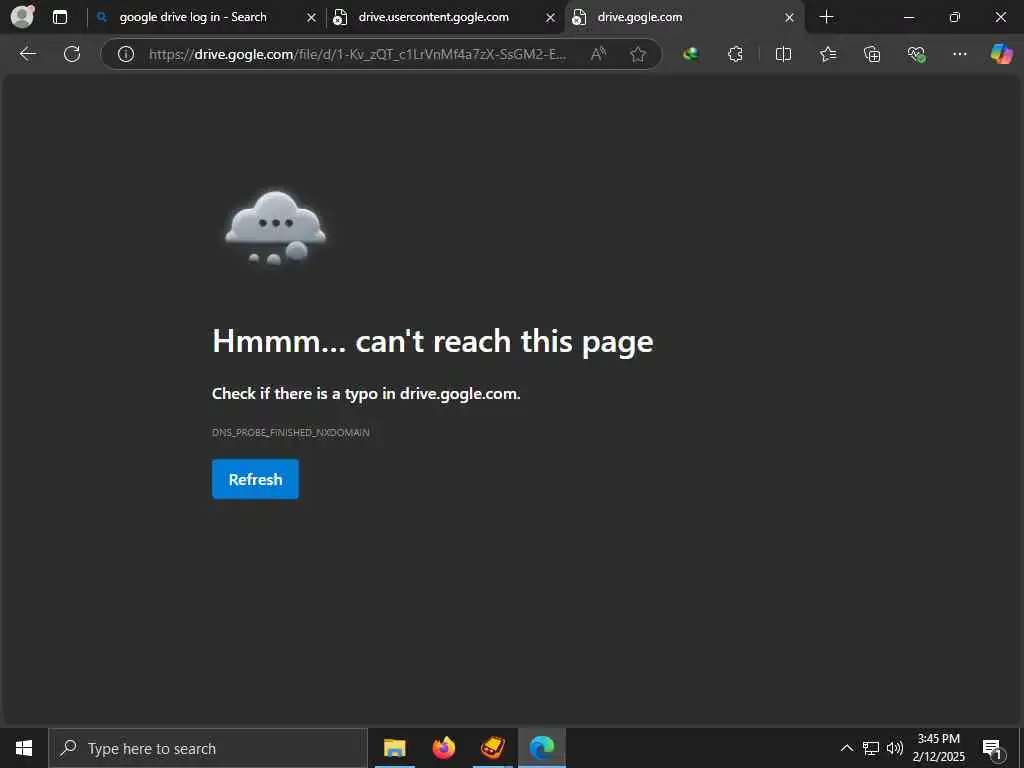Close the drive.usercontent.gogle.com tab
This screenshot has height=768, width=1024.
(x=551, y=18)
